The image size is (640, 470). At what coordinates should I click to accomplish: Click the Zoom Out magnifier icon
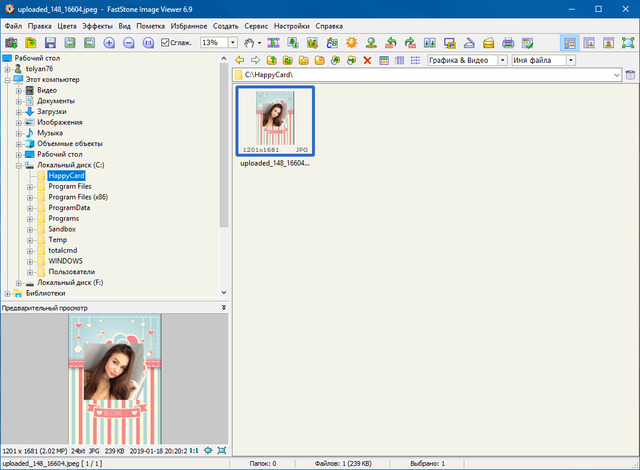tap(128, 43)
